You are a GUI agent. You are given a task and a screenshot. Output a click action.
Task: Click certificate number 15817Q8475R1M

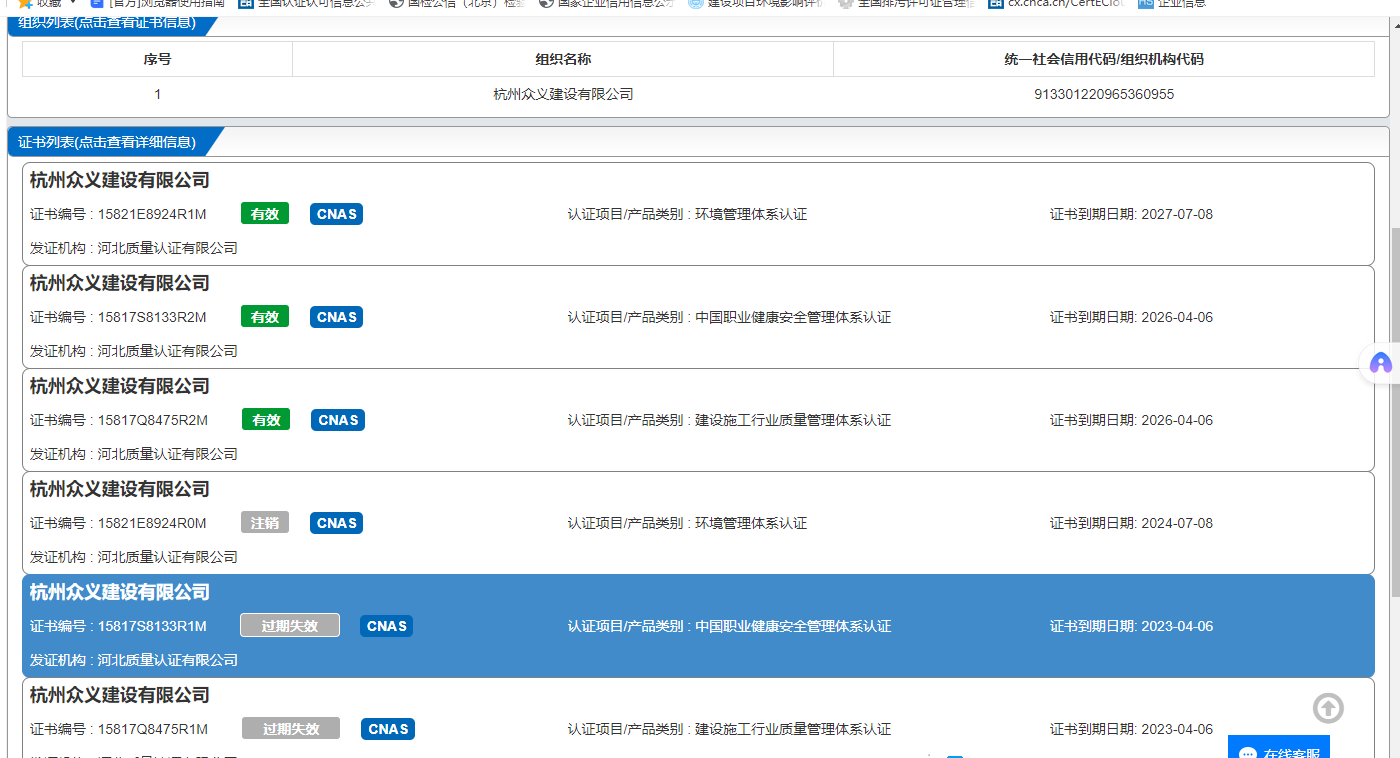(x=153, y=729)
